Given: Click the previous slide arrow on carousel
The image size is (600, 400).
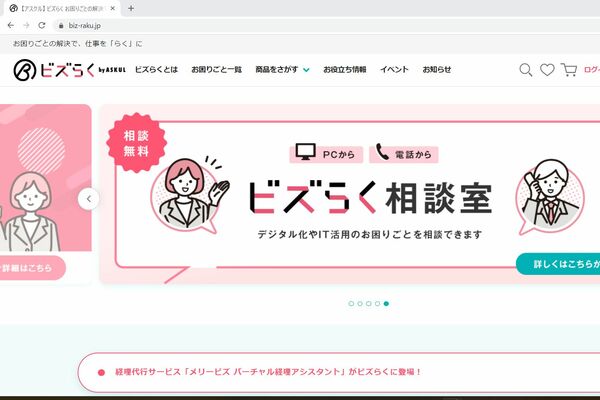Looking at the screenshot, I should pos(88,199).
